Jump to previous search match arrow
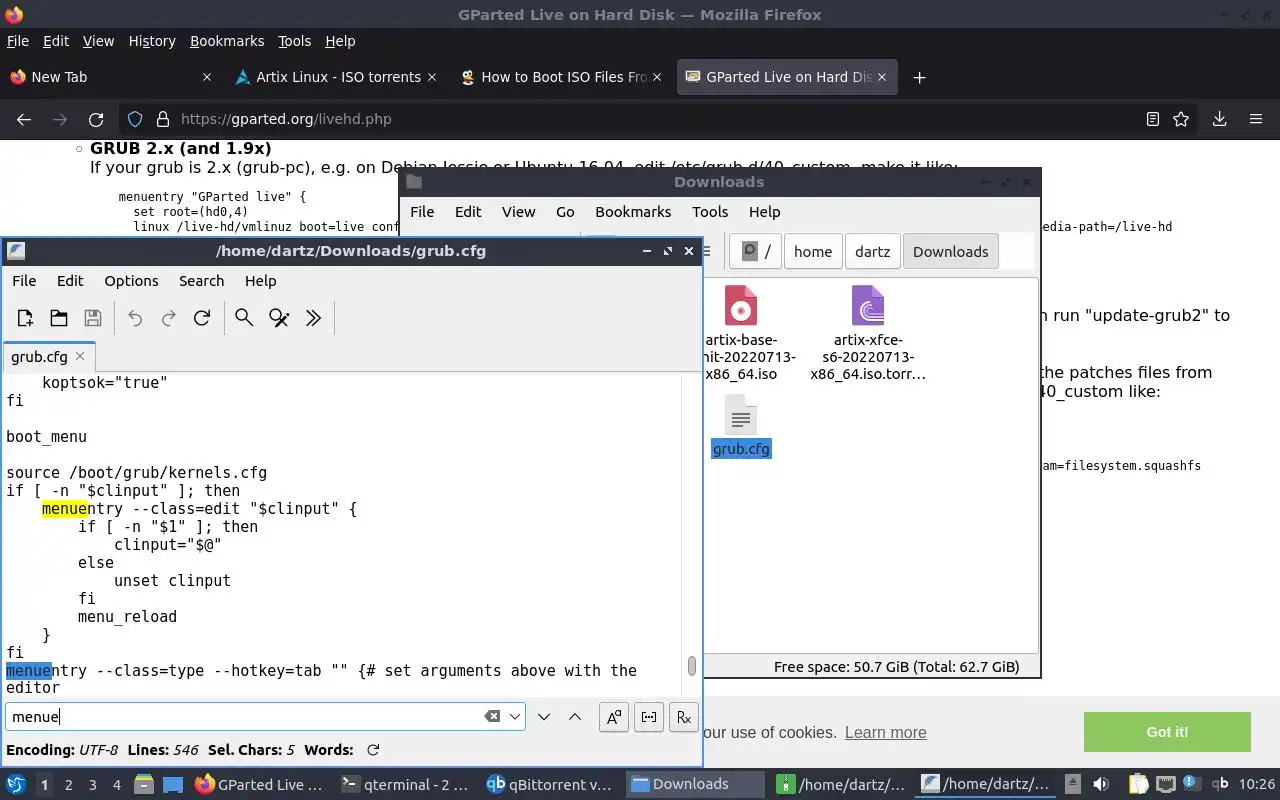 click(x=575, y=716)
